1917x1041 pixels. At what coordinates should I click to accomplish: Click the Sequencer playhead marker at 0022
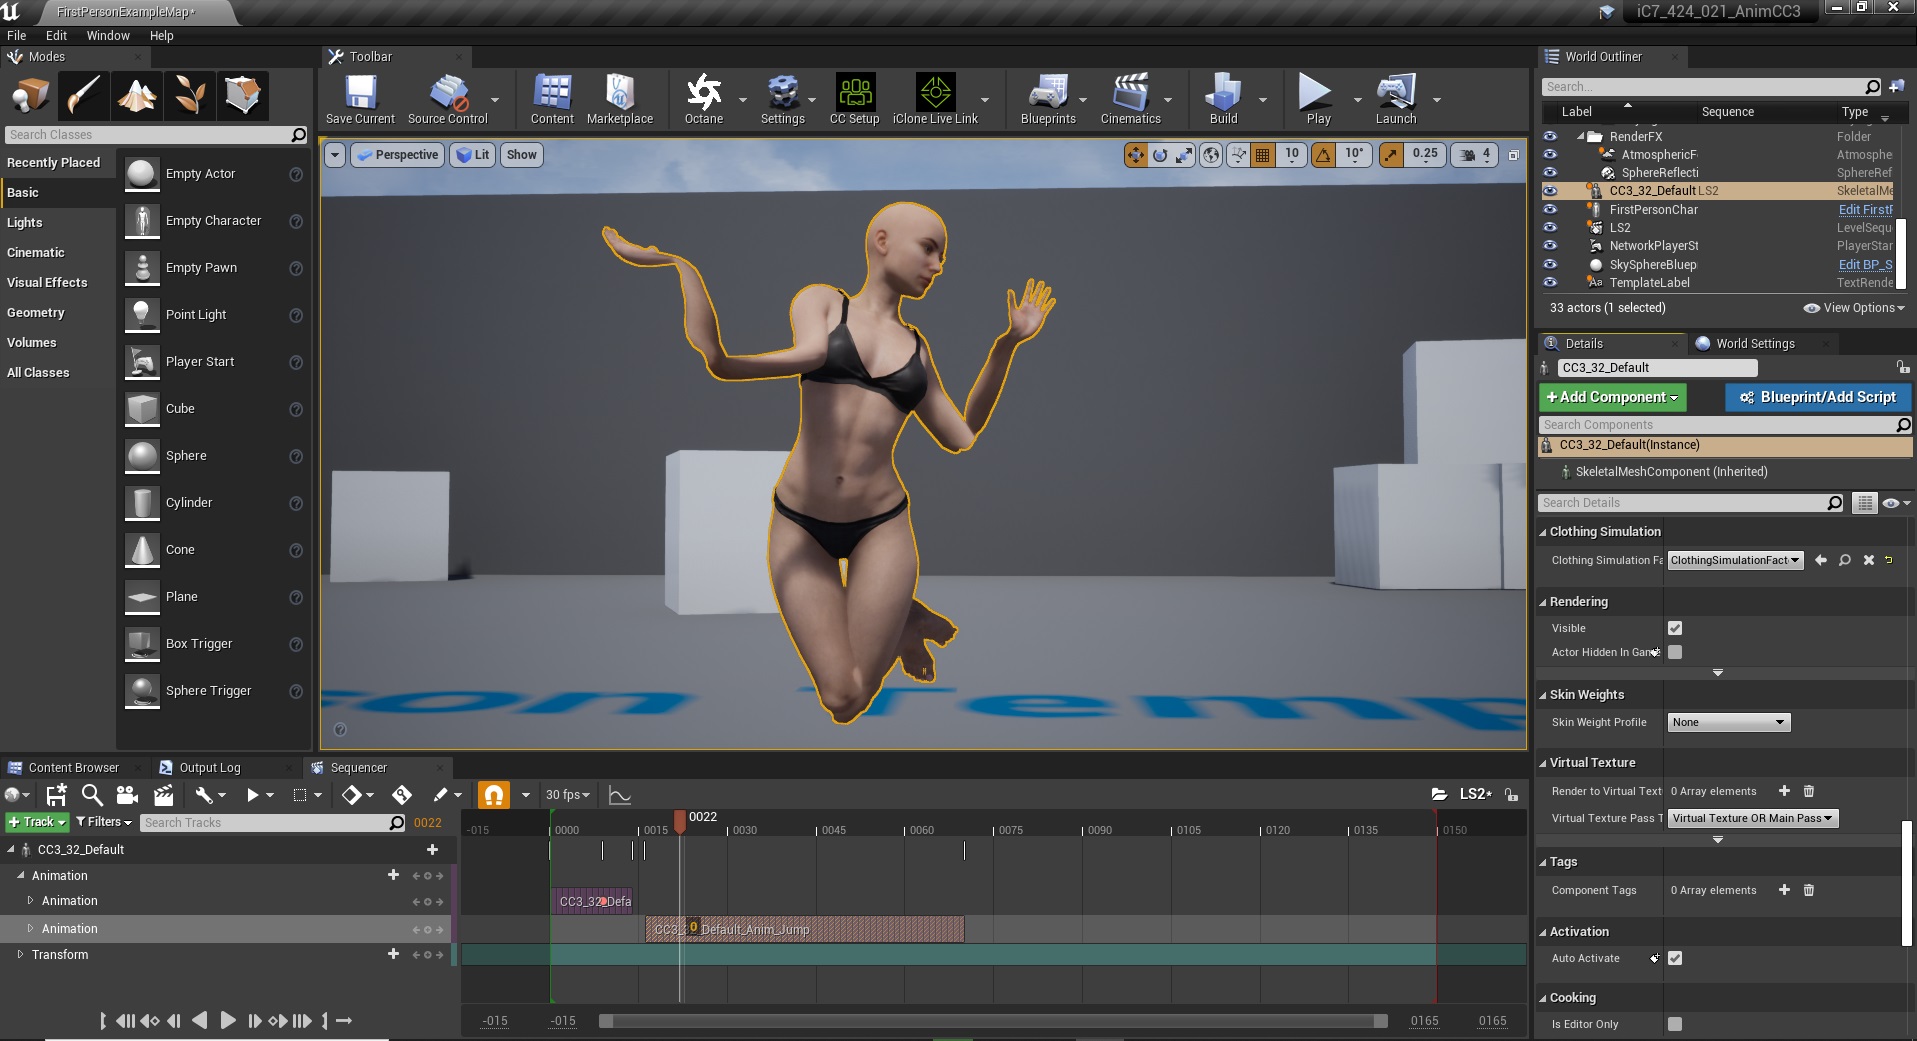click(680, 821)
